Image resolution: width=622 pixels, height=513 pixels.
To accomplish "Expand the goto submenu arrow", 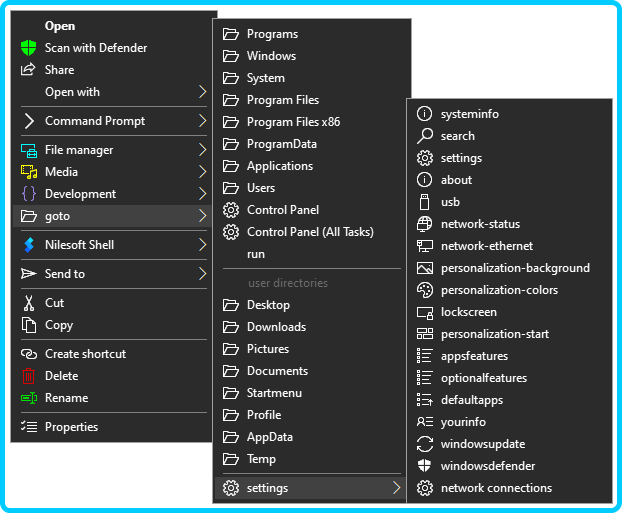I will click(x=203, y=216).
